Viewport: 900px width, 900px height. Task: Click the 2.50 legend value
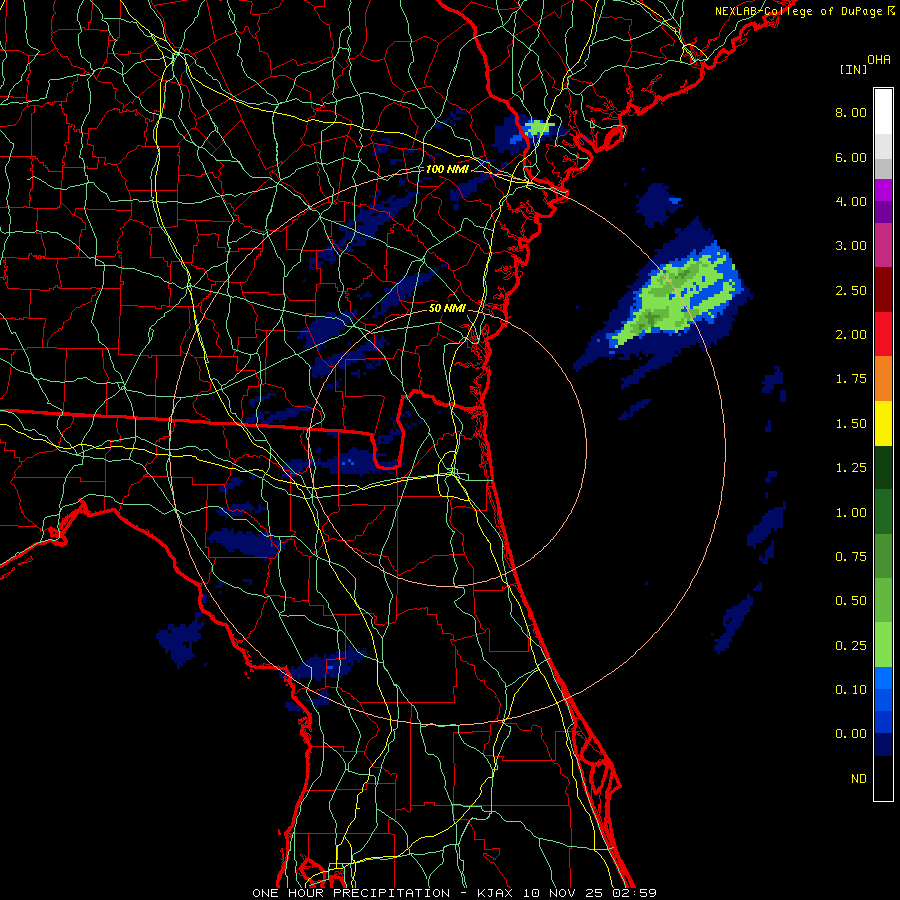coord(851,290)
